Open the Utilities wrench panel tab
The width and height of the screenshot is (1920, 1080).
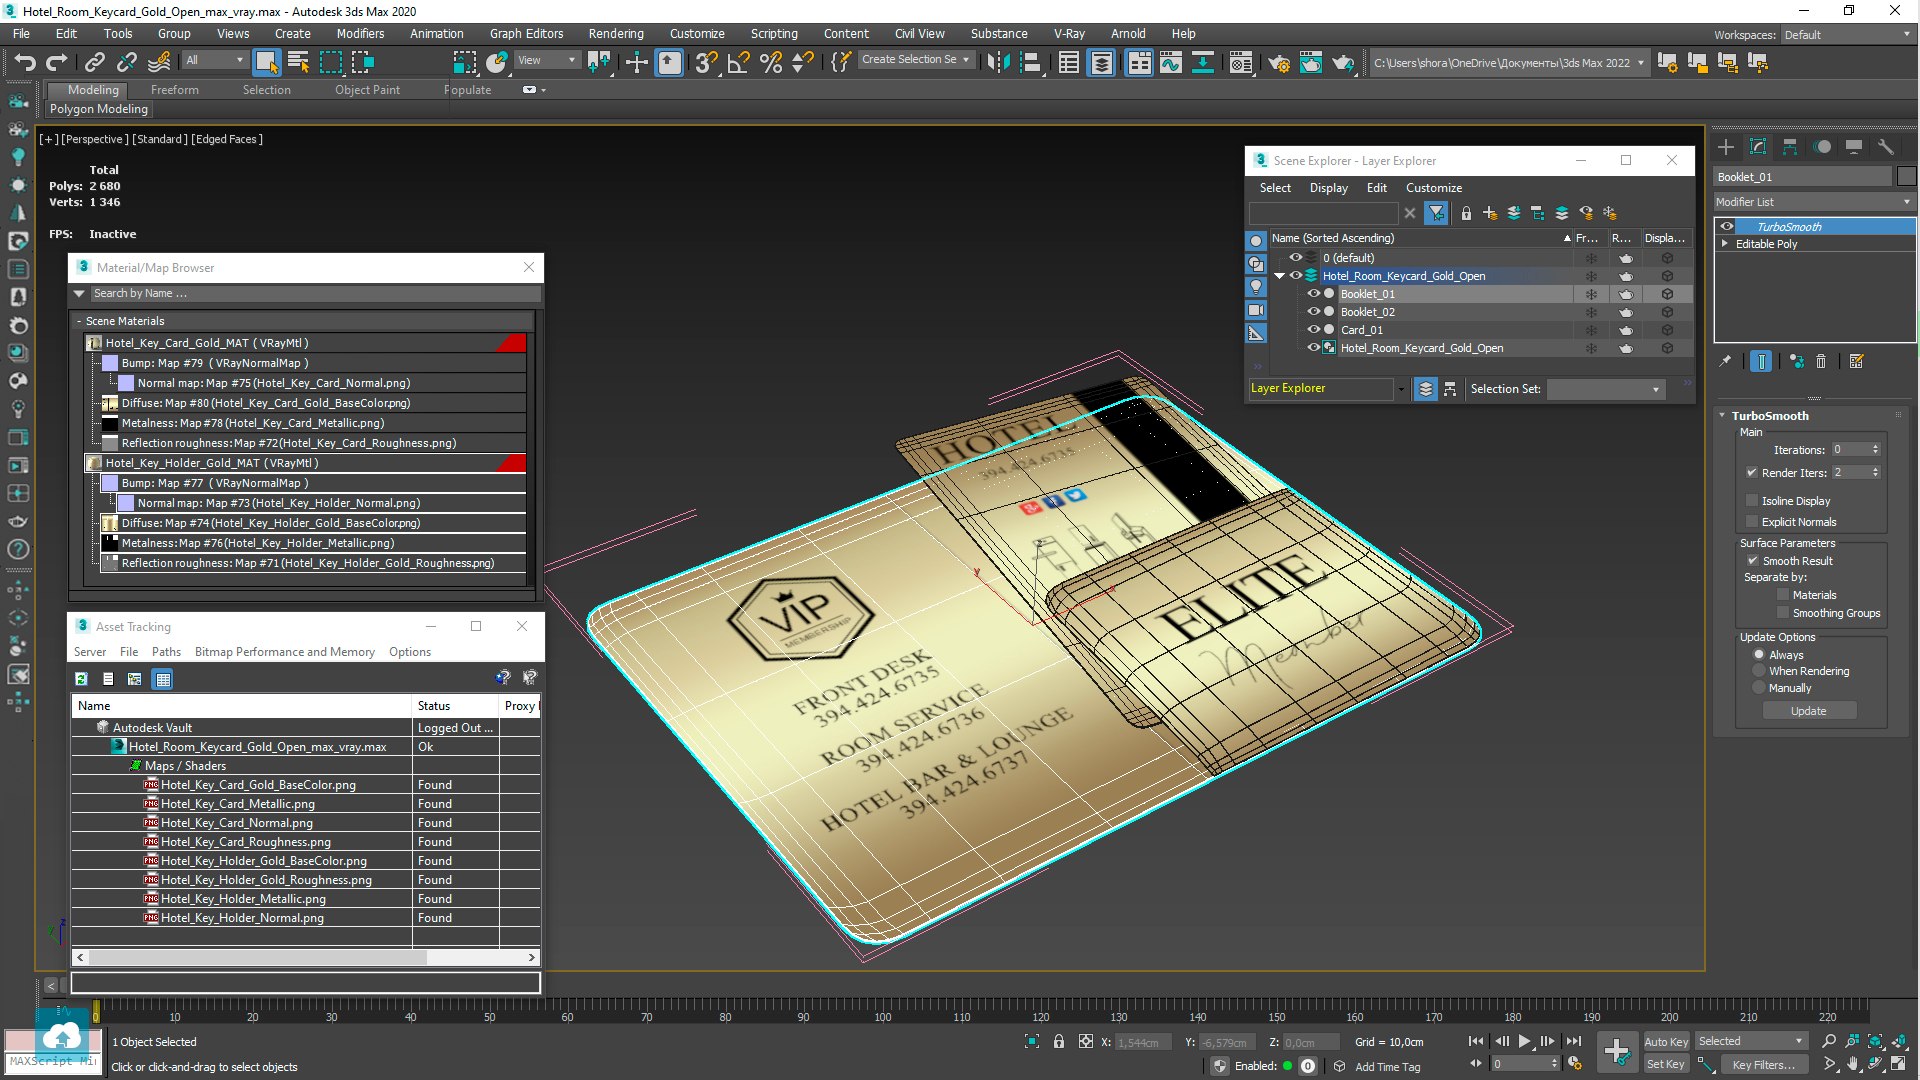coord(1886,147)
